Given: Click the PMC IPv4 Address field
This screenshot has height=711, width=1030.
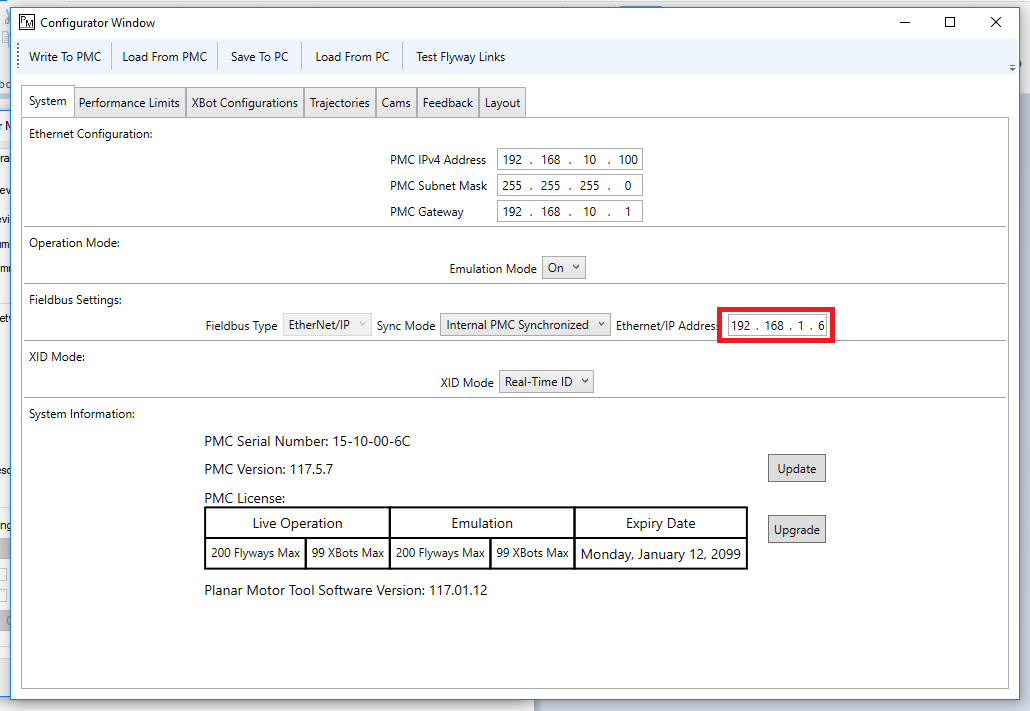Looking at the screenshot, I should [x=569, y=160].
